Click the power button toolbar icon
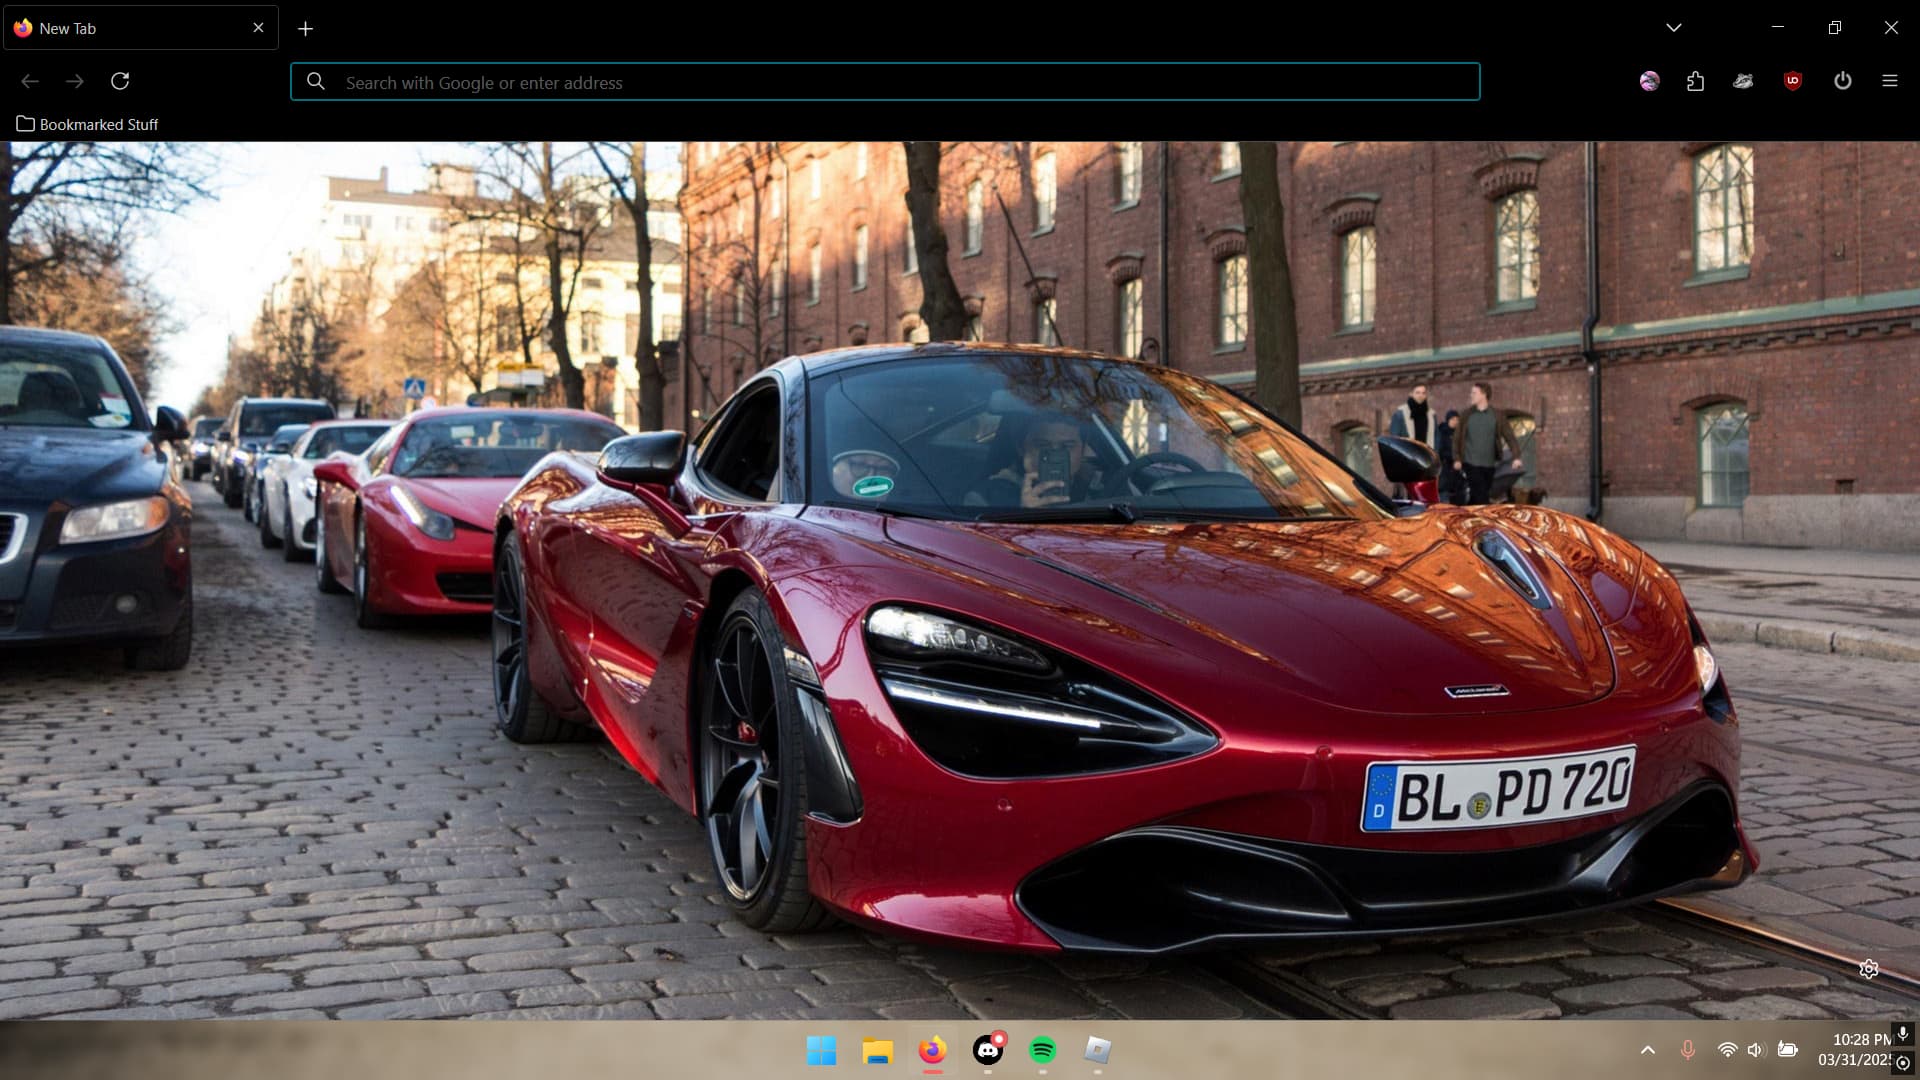1920x1080 pixels. click(x=1842, y=81)
